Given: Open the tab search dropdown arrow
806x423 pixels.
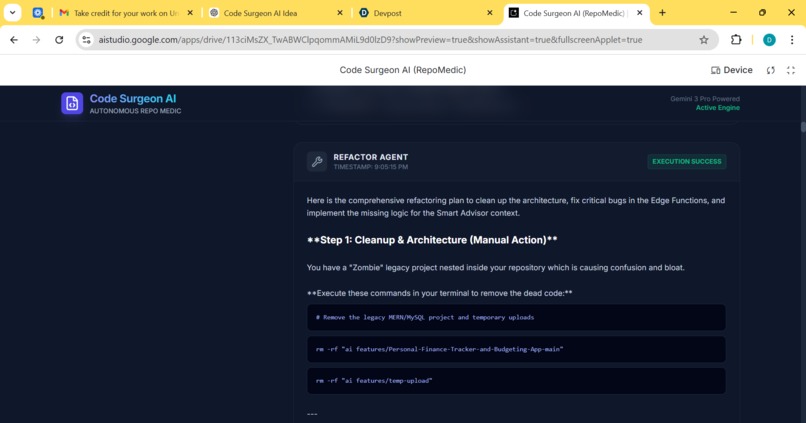Looking at the screenshot, I should pyautogui.click(x=12, y=13).
